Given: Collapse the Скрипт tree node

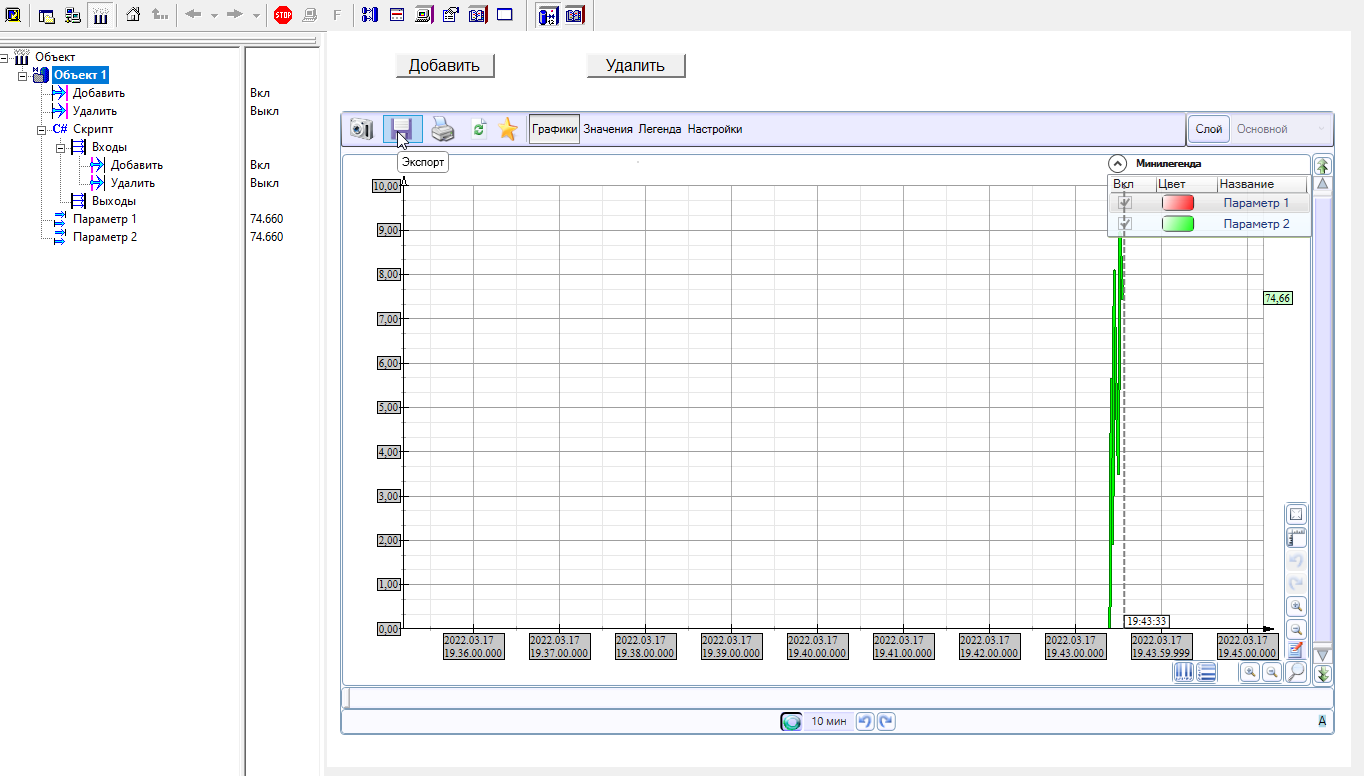Looking at the screenshot, I should [x=42, y=129].
